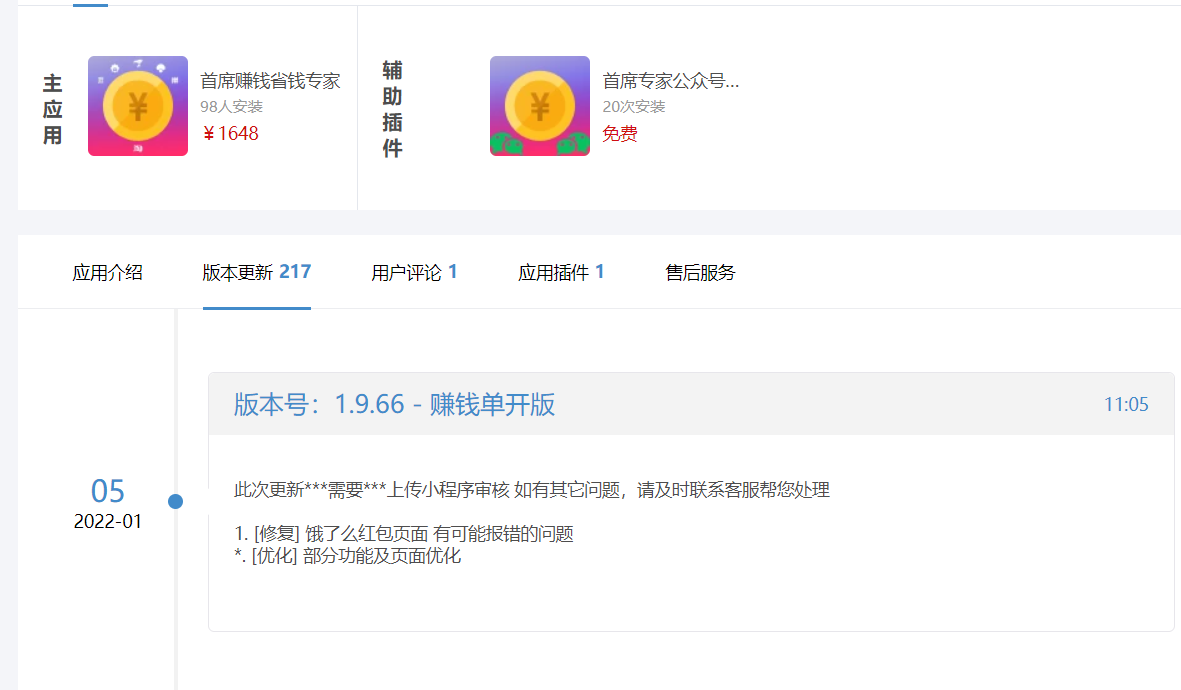Click the 辅助插件 section label
The width and height of the screenshot is (1181, 690).
tap(392, 109)
